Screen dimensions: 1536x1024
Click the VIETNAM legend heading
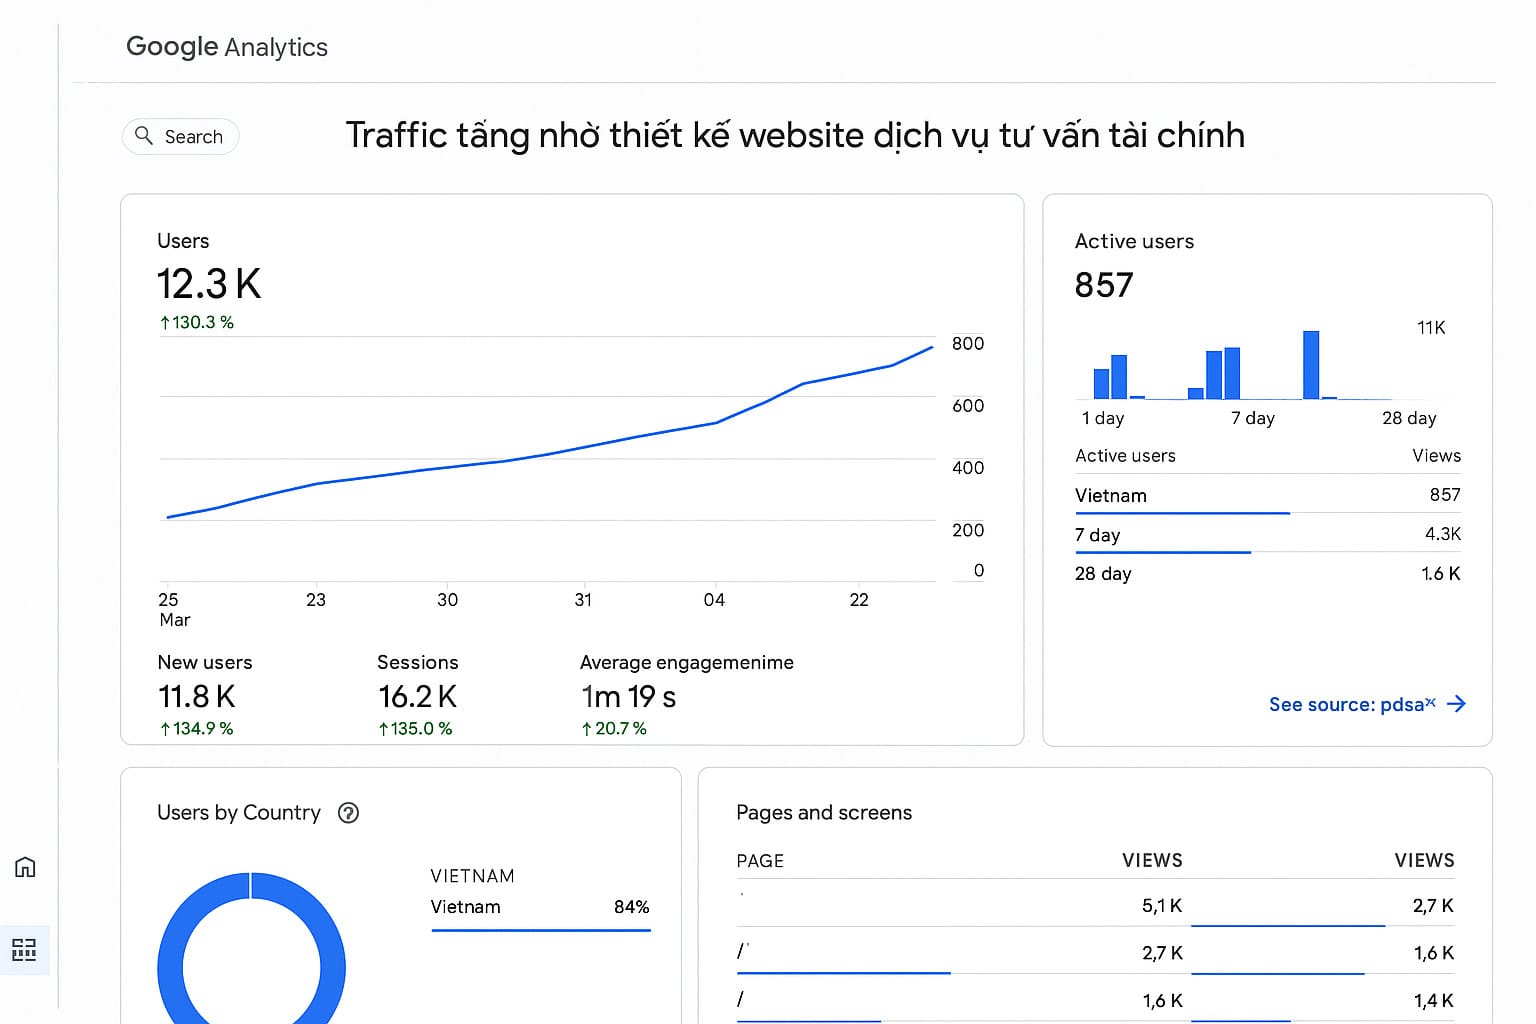click(x=472, y=876)
